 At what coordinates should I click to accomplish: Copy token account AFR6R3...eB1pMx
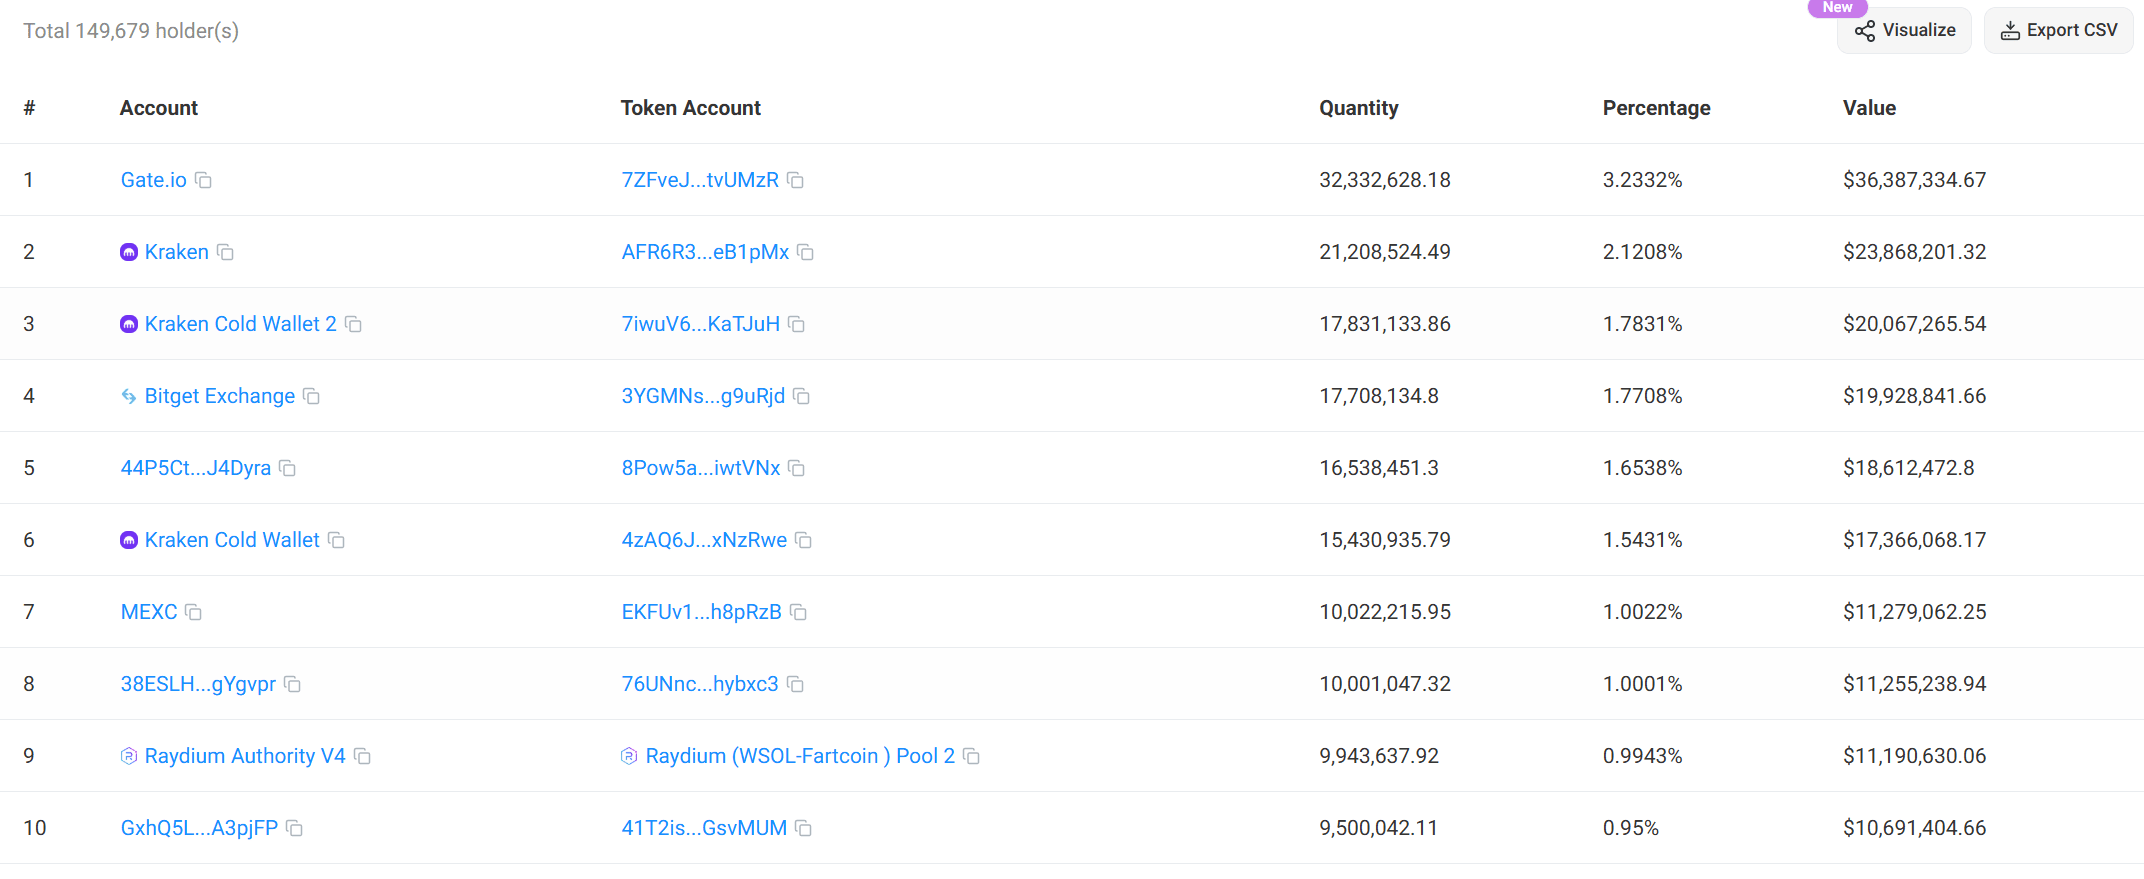805,252
